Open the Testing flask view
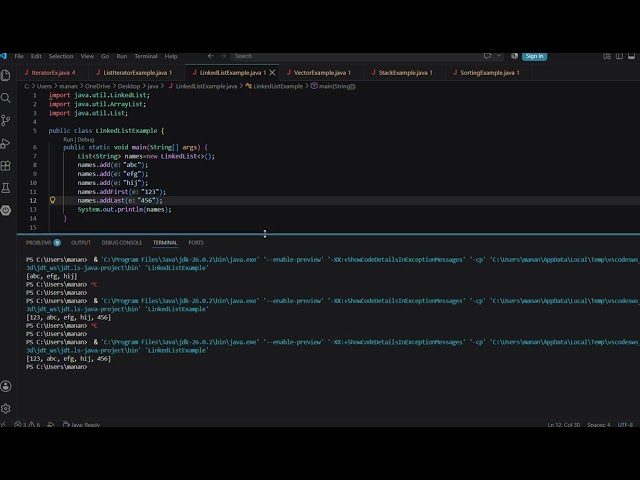 click(x=6, y=188)
